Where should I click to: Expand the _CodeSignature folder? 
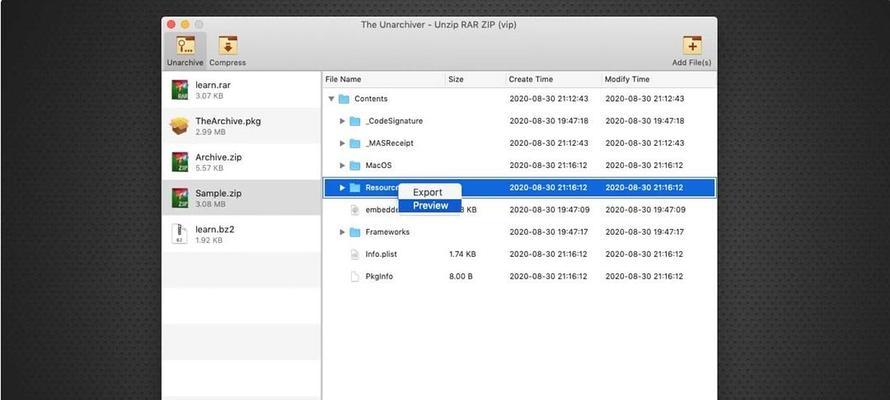pos(342,121)
